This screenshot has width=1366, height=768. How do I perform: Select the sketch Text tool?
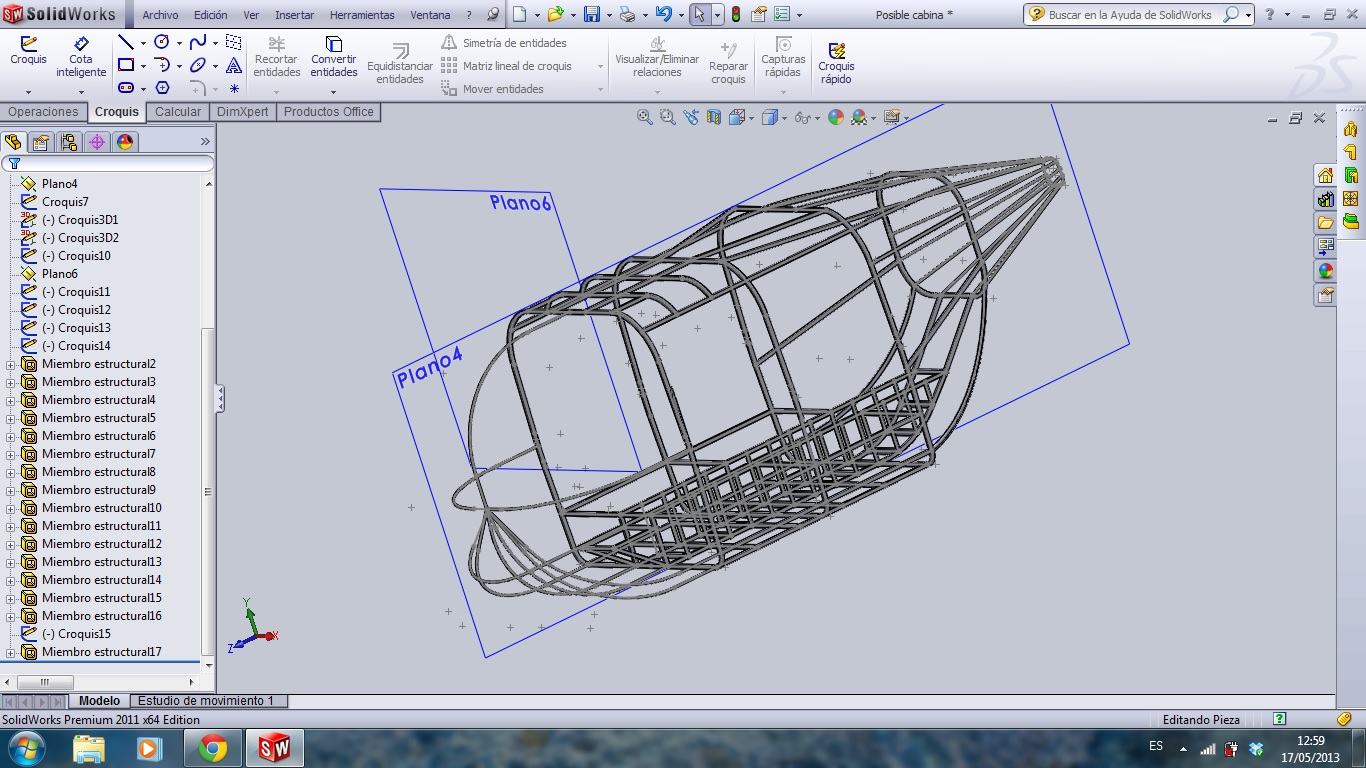(233, 65)
